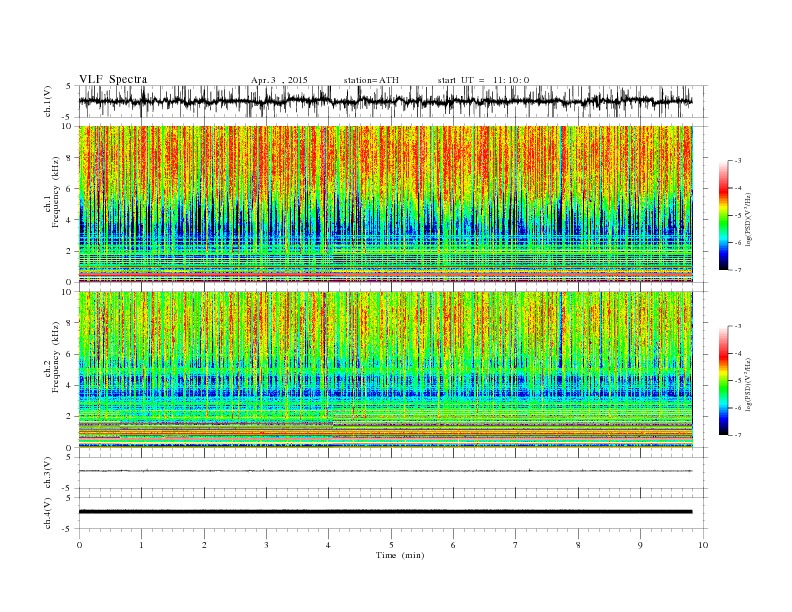The width and height of the screenshot is (792, 612).
Task: Click the "ch.3(V)" axis label
Action: 48,473
